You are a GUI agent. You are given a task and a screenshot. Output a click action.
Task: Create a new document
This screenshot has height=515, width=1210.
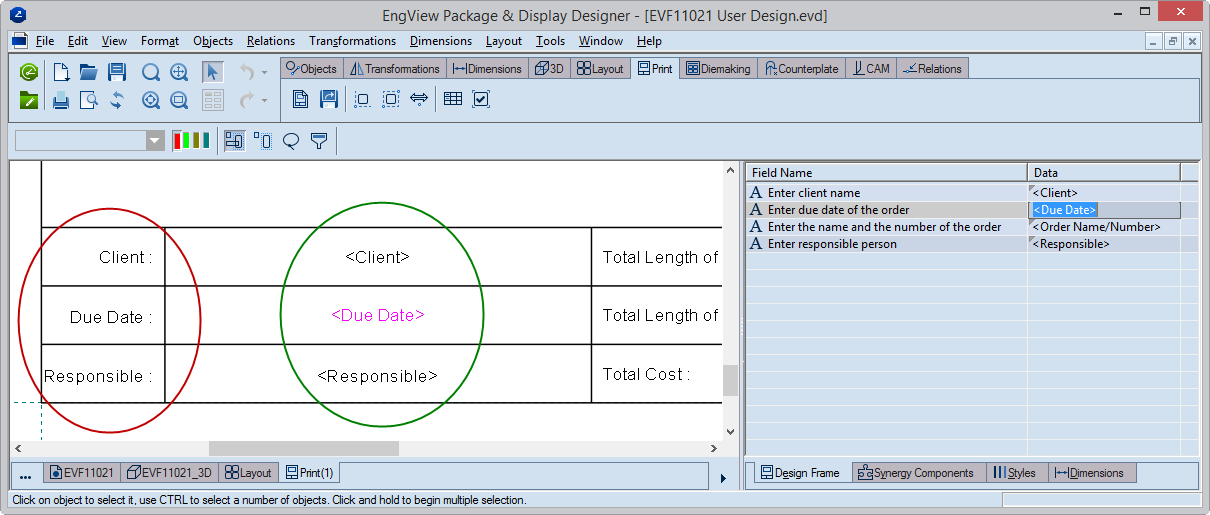[x=61, y=72]
